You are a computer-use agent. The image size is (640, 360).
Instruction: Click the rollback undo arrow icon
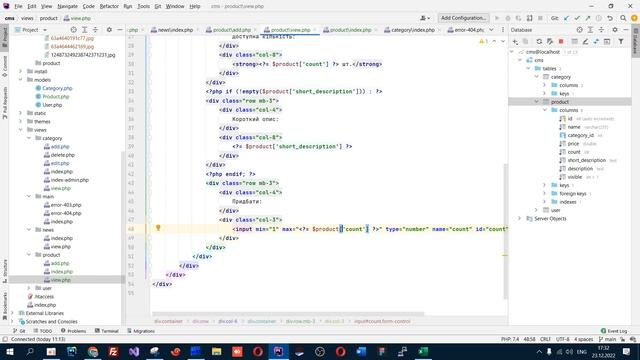pyautogui.click(x=610, y=18)
